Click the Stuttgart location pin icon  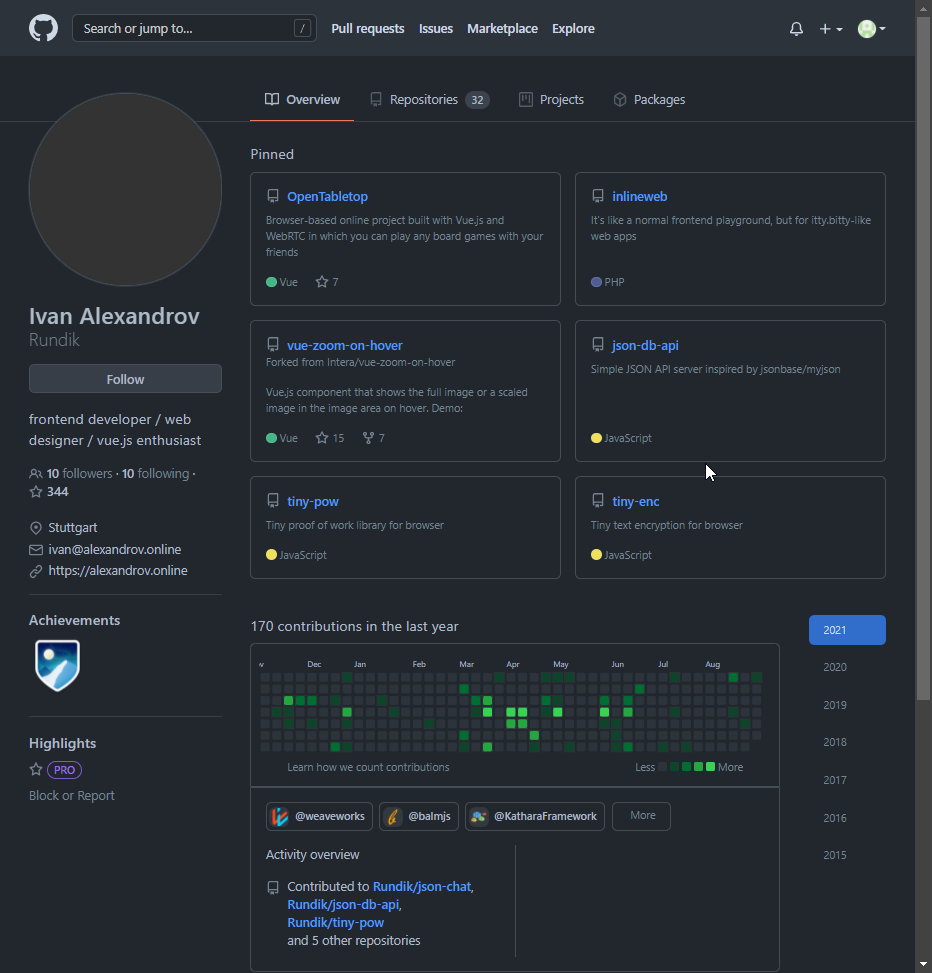point(36,528)
